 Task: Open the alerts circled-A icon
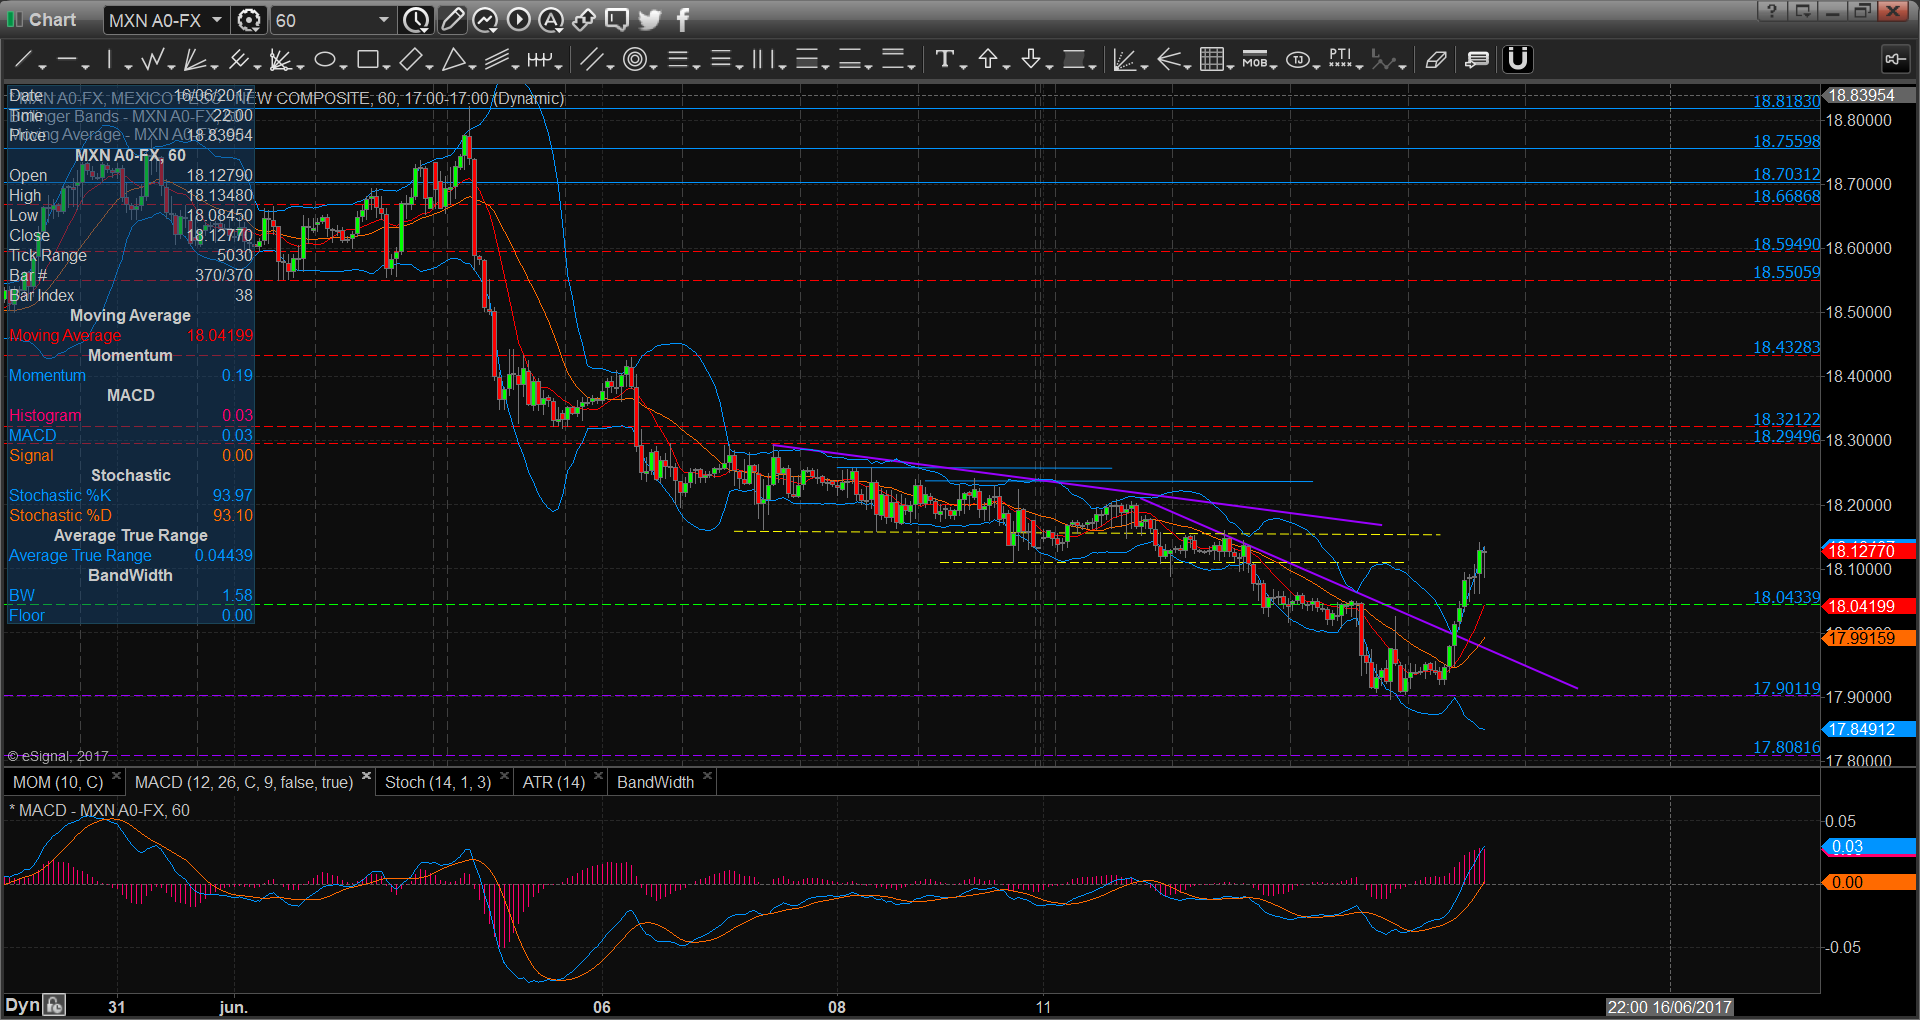point(551,19)
